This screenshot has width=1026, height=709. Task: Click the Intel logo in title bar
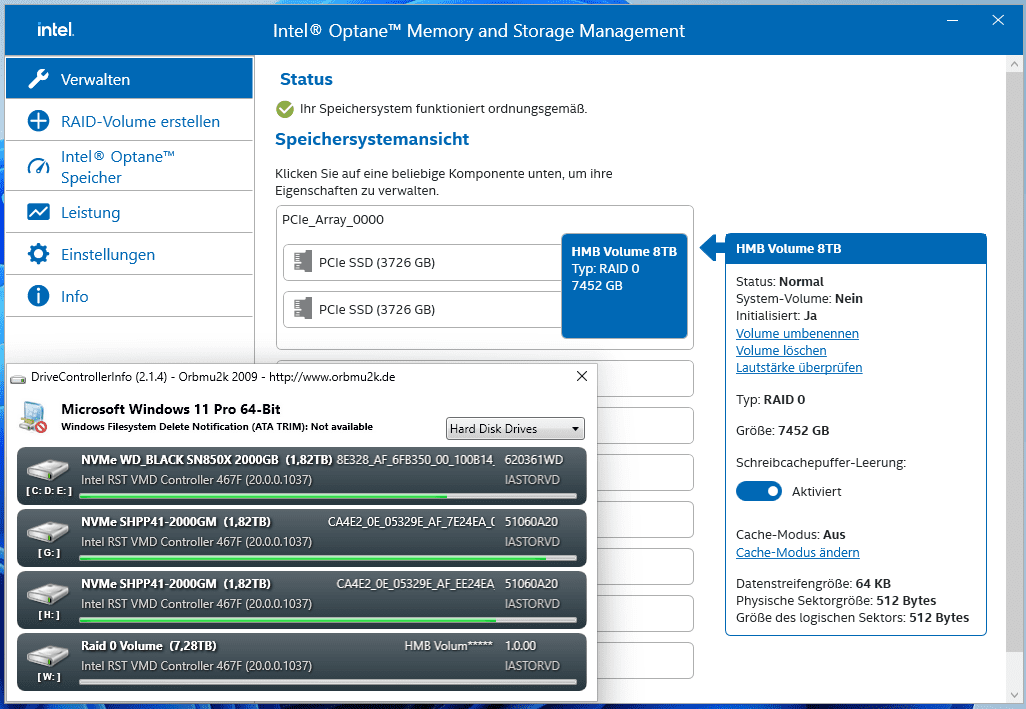tap(56, 29)
